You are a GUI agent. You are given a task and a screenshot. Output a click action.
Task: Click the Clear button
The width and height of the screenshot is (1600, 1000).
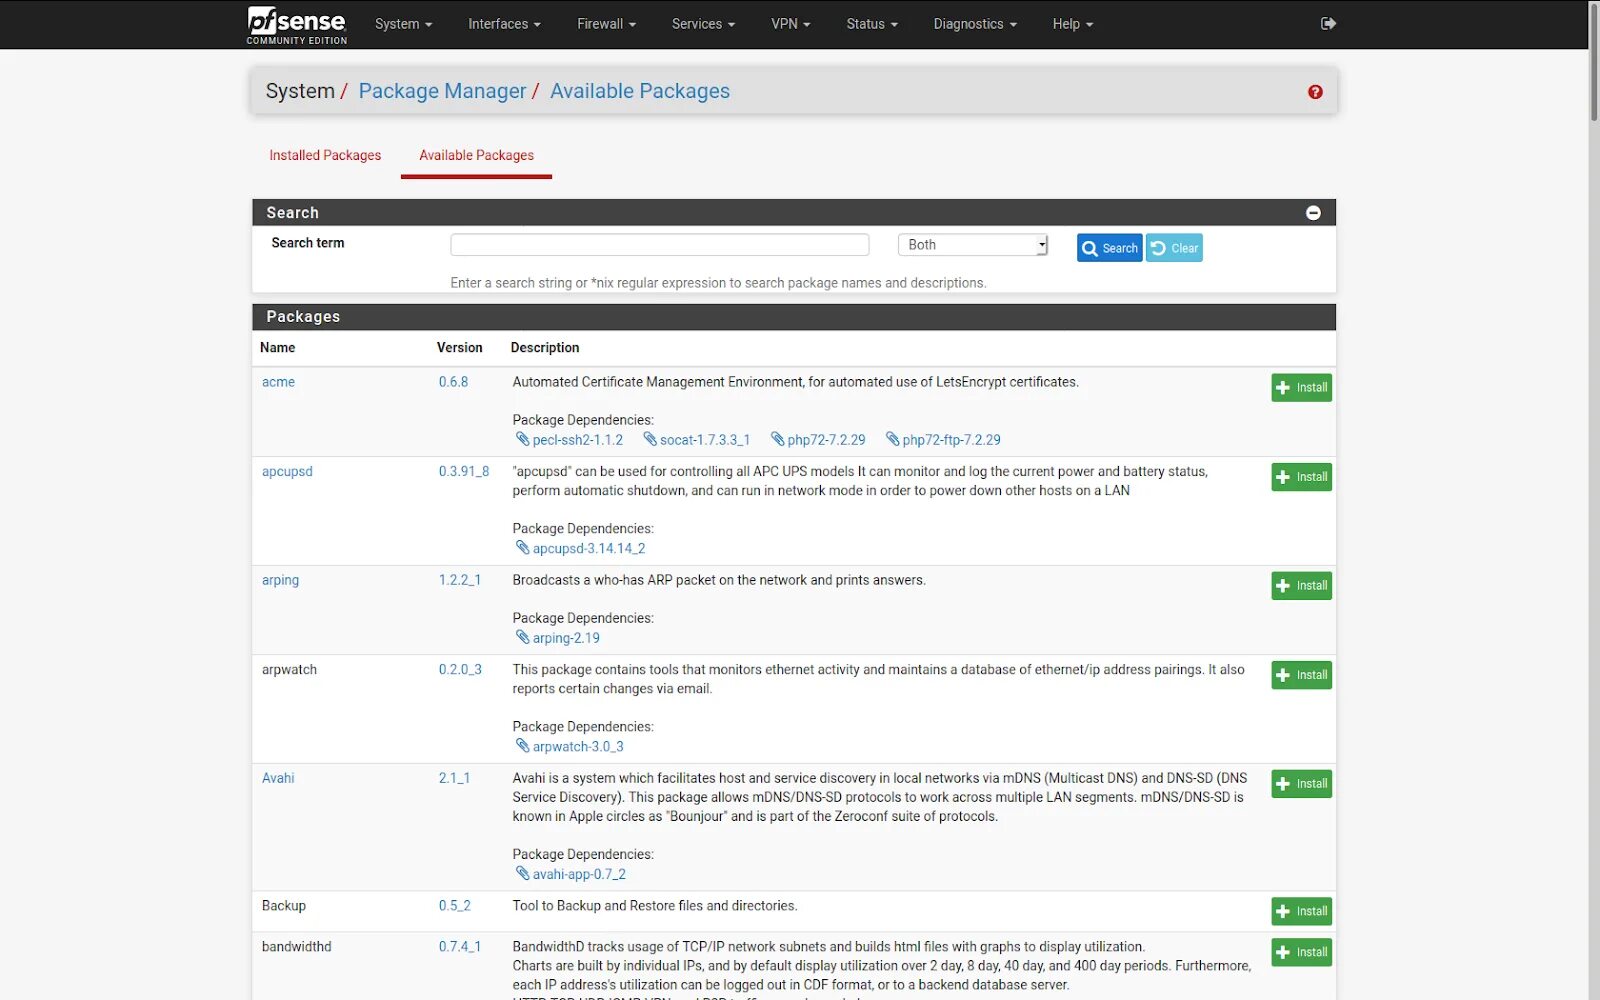1174,248
